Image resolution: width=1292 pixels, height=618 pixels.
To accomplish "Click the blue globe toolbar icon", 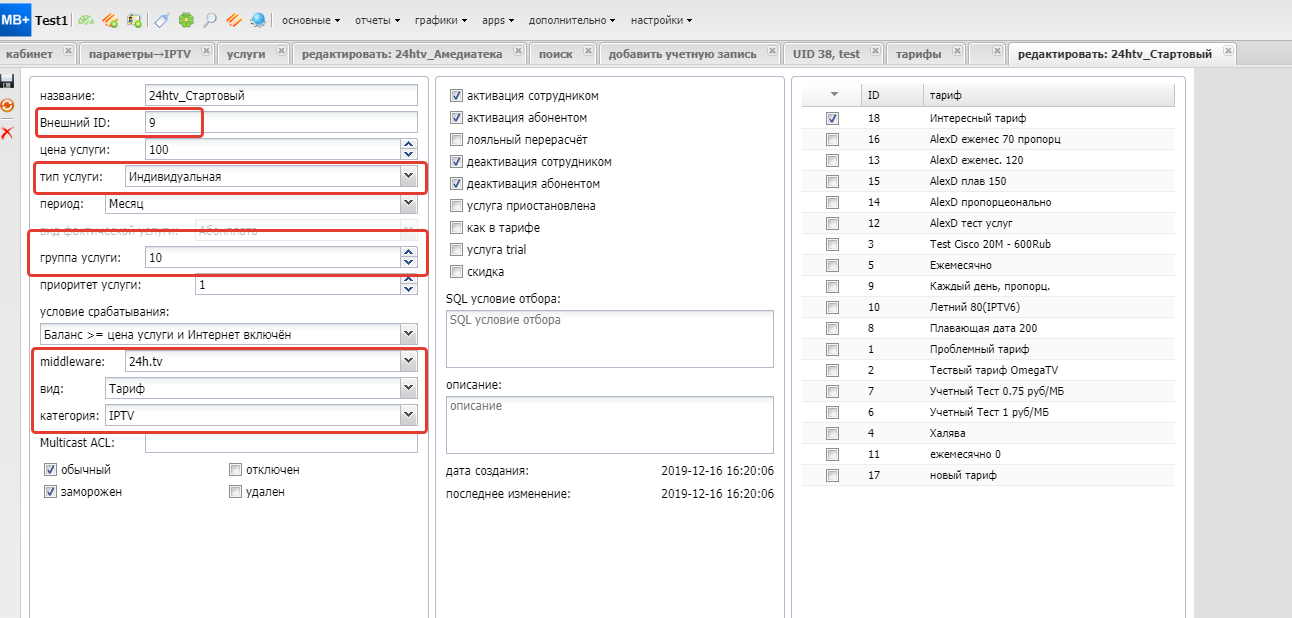I will tap(258, 20).
